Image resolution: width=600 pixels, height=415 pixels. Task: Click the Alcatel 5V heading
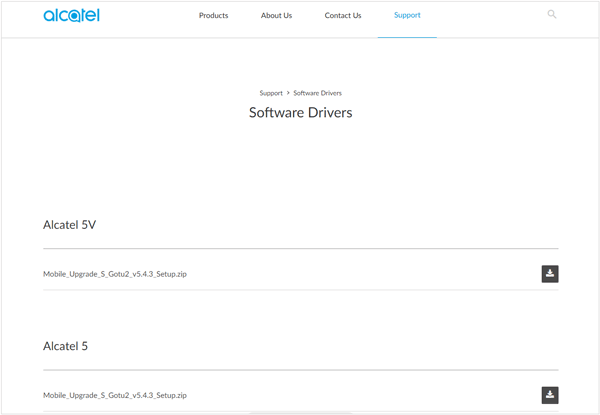[69, 225]
